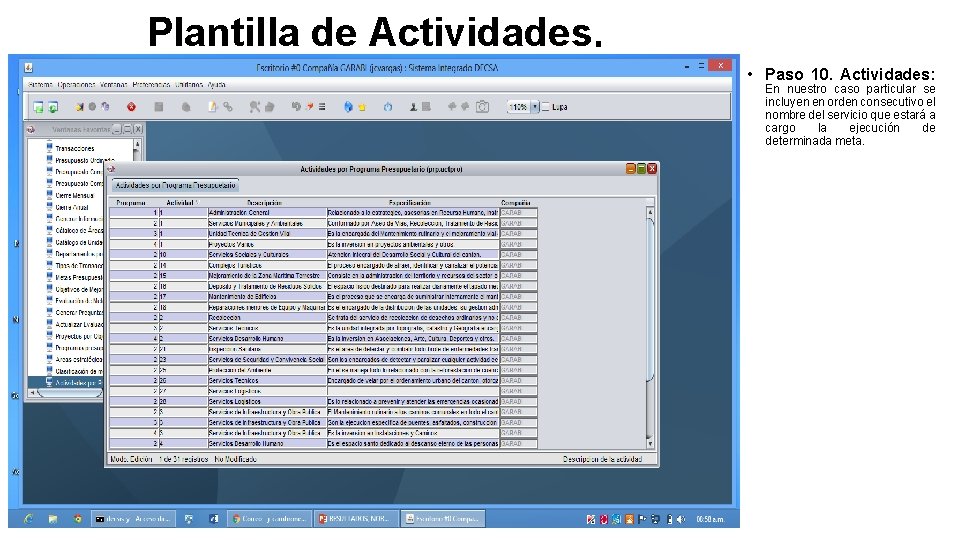Click the activities table vertical scrollbar thumb
This screenshot has width=960, height=540.
[650, 300]
